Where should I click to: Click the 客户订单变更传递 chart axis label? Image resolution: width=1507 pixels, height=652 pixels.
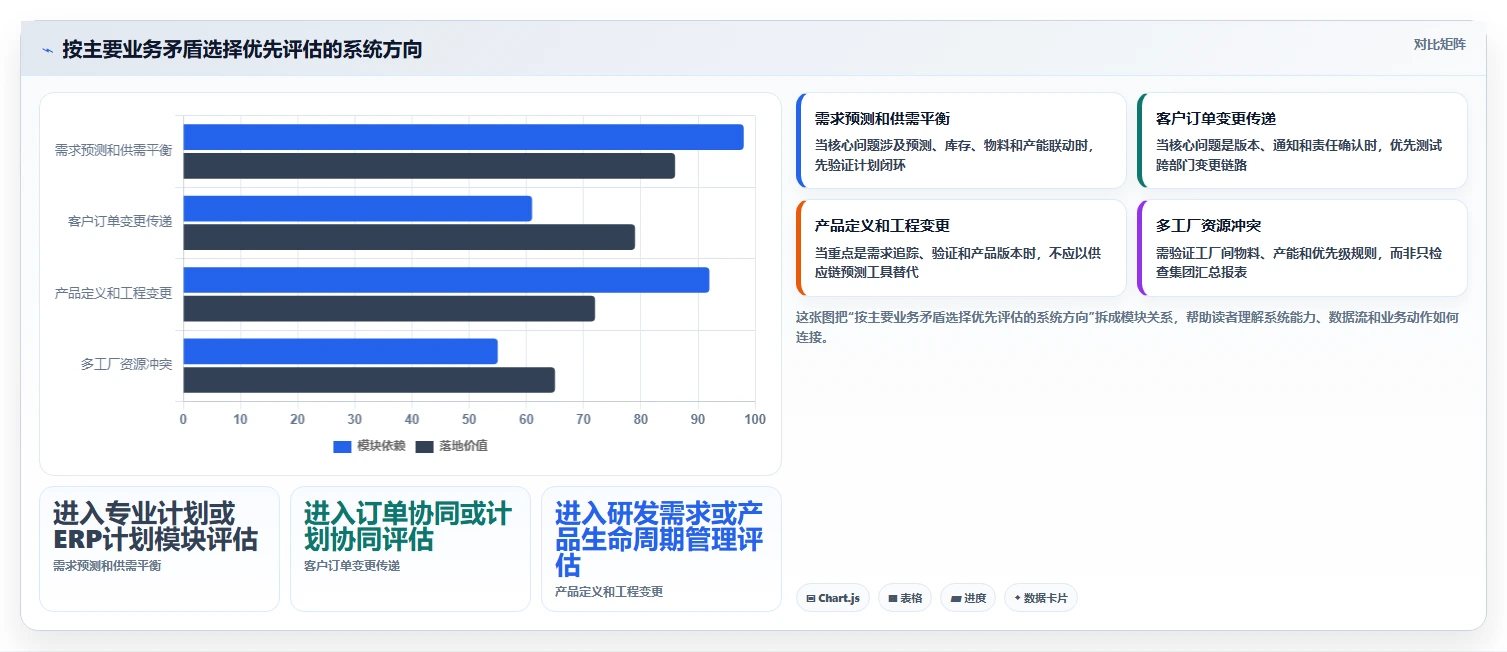(120, 222)
